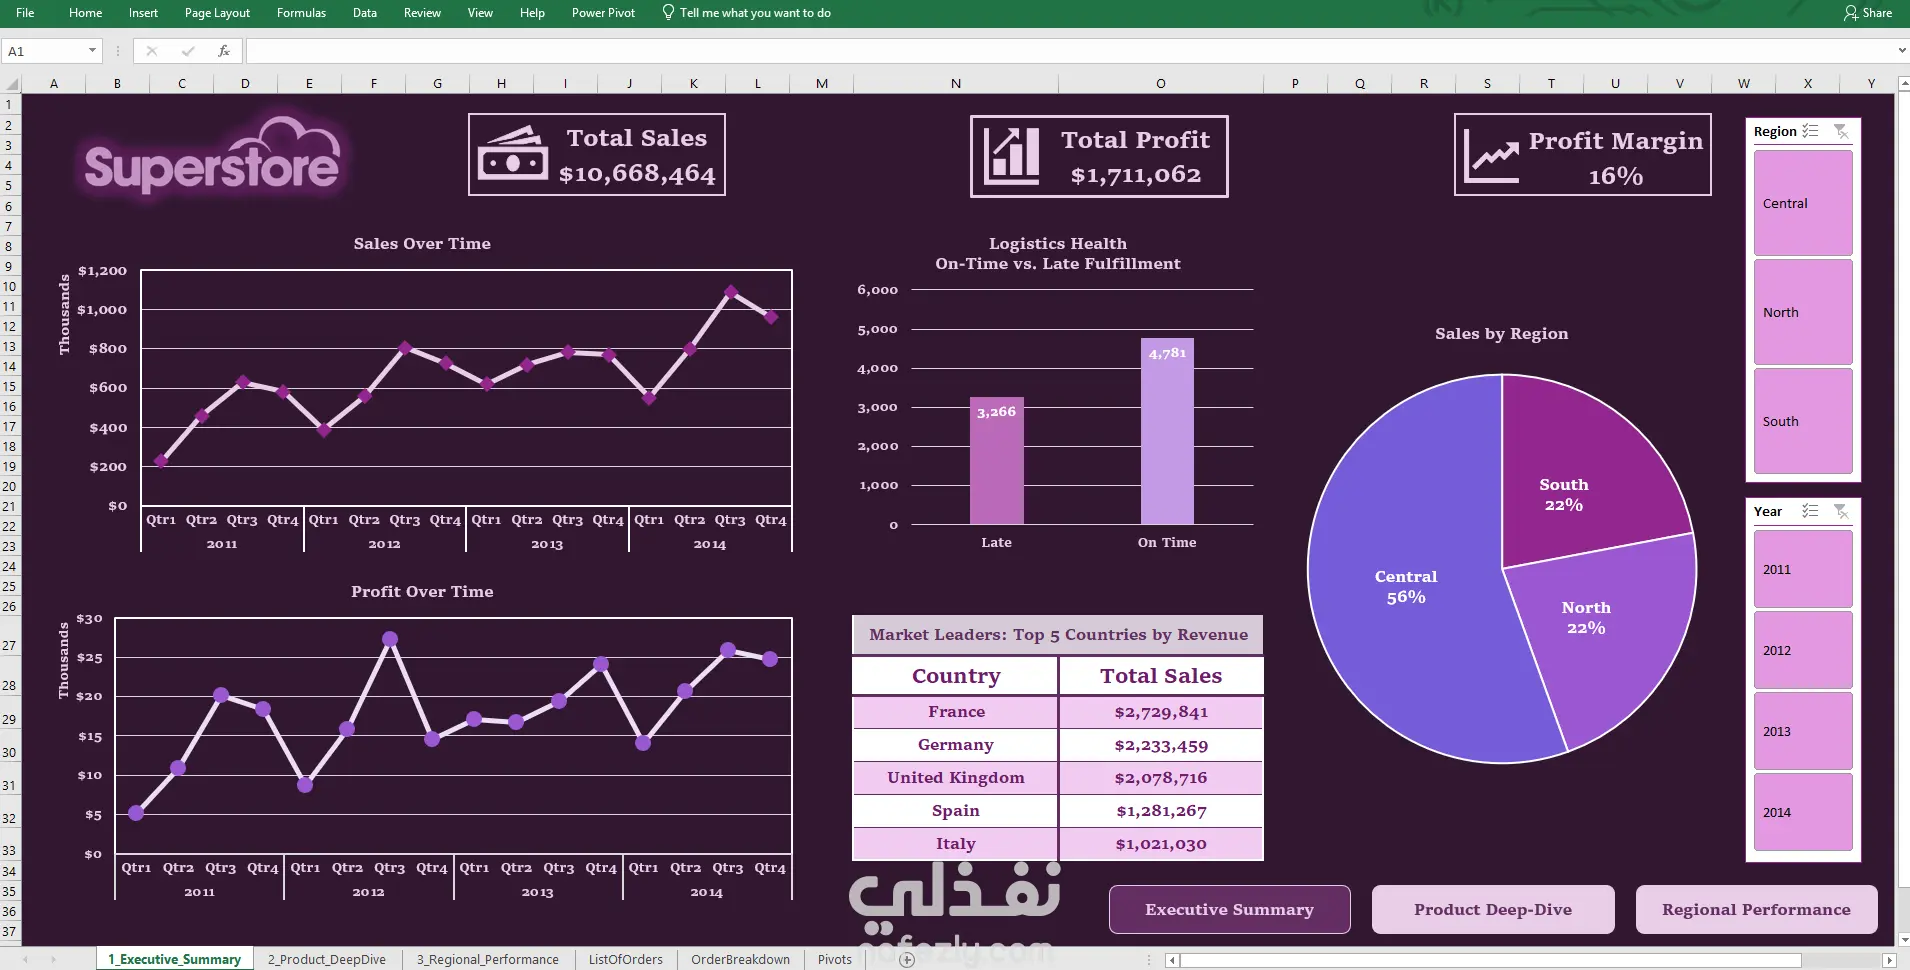1910x970 pixels.
Task: Click the cancel entry X icon
Action: pos(152,50)
